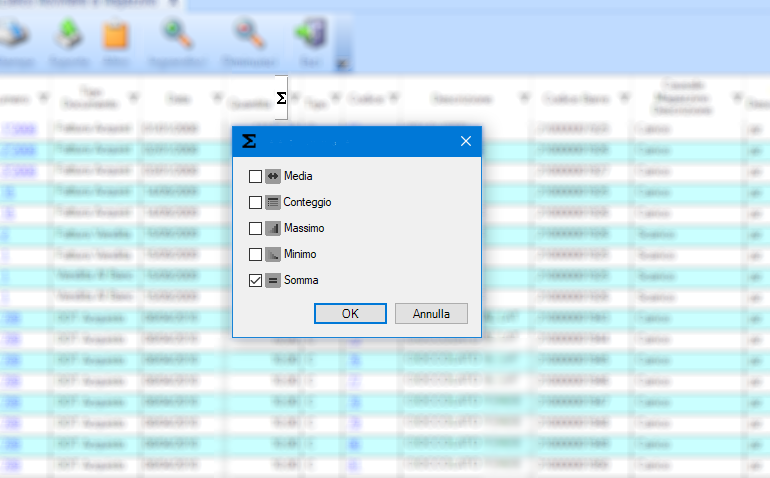Click the exit door toolbar icon
This screenshot has height=478, width=770.
pos(307,37)
